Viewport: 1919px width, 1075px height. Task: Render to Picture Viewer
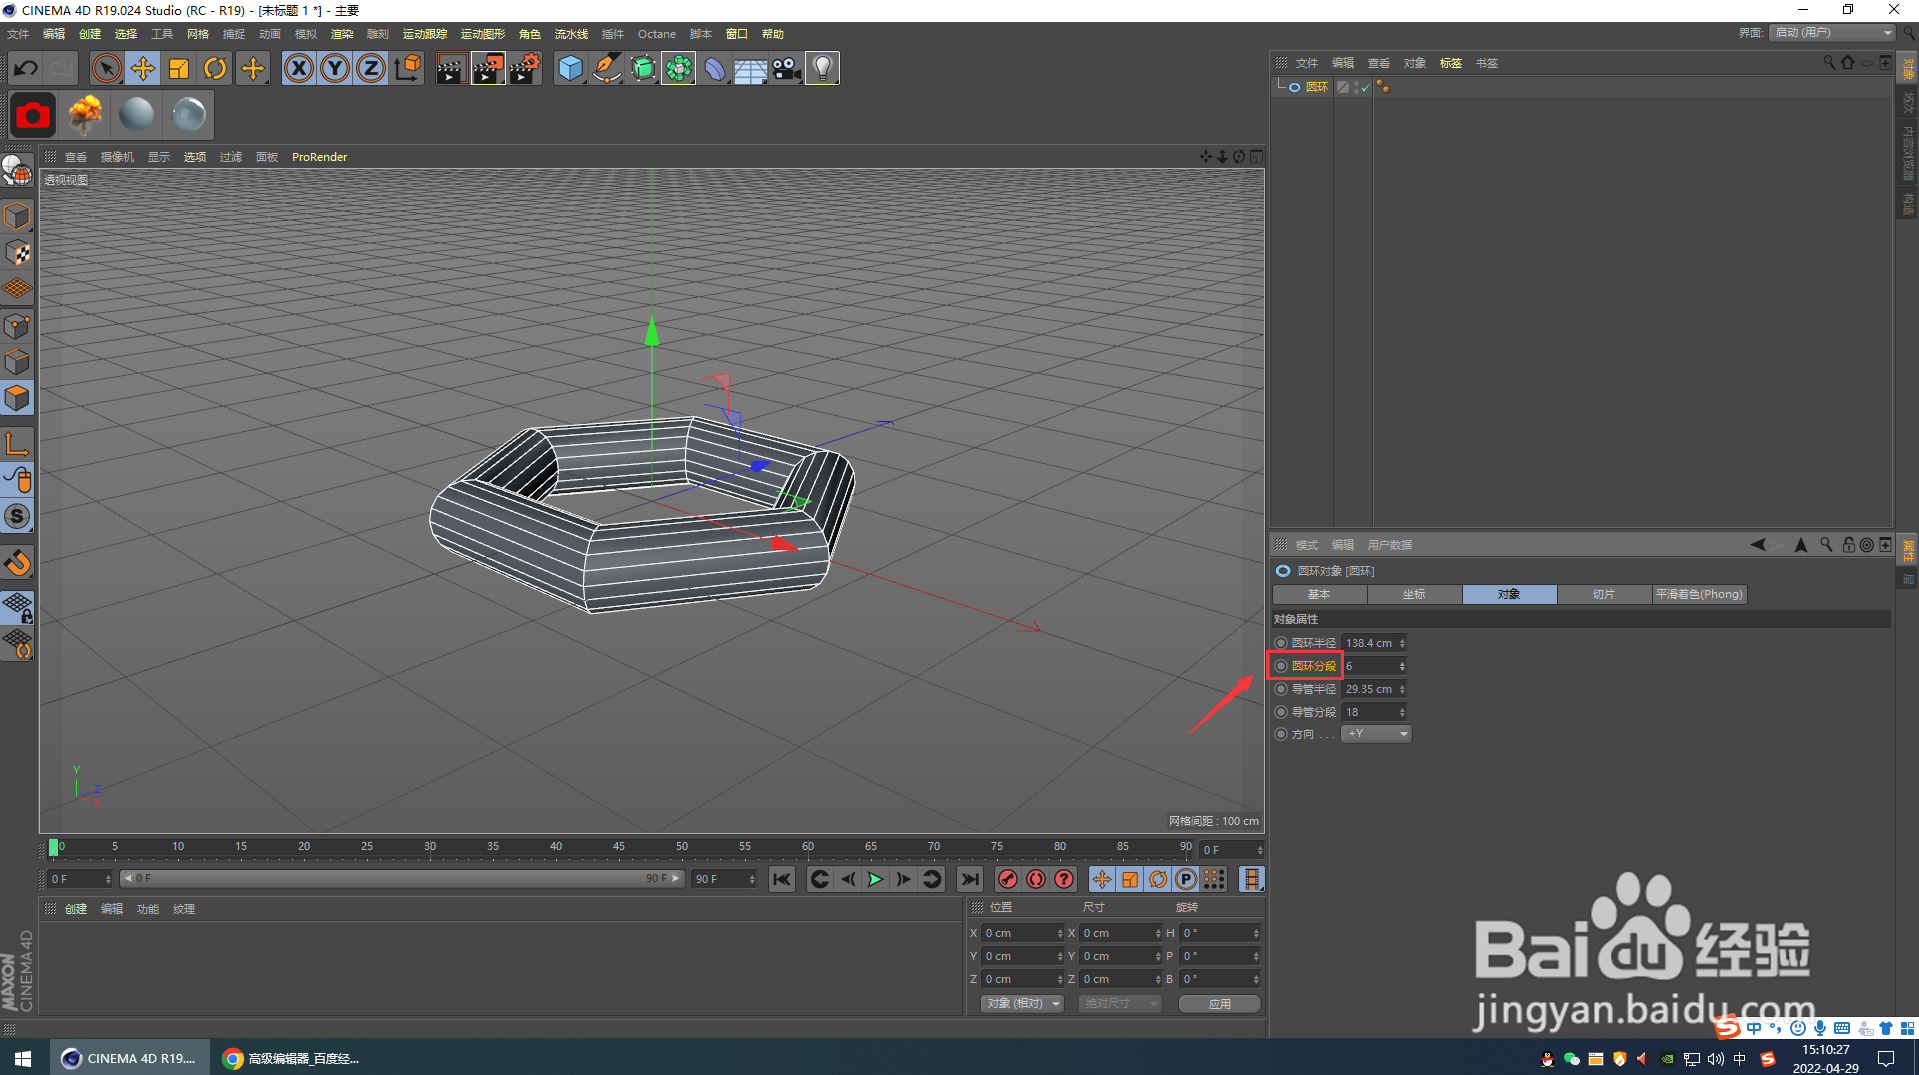tap(488, 68)
